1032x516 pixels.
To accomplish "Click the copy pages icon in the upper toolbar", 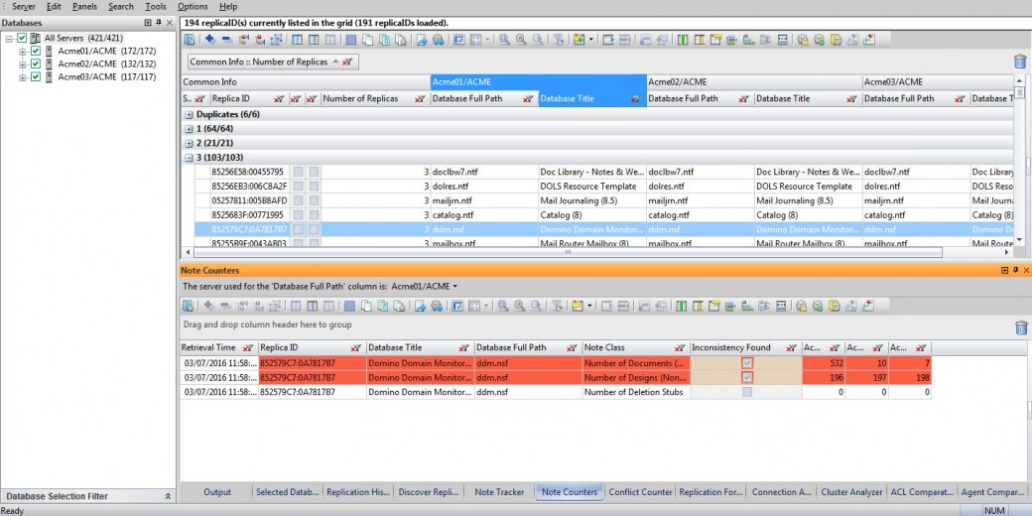I will click(367, 39).
